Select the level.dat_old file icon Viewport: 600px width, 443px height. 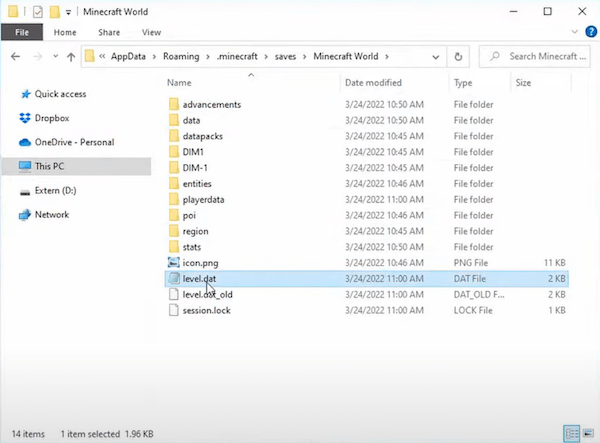click(x=174, y=294)
